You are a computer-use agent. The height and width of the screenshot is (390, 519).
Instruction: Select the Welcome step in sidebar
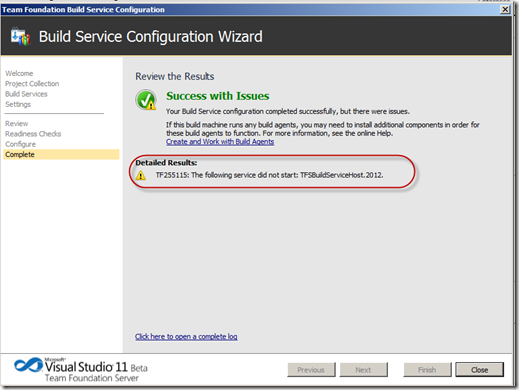click(19, 73)
